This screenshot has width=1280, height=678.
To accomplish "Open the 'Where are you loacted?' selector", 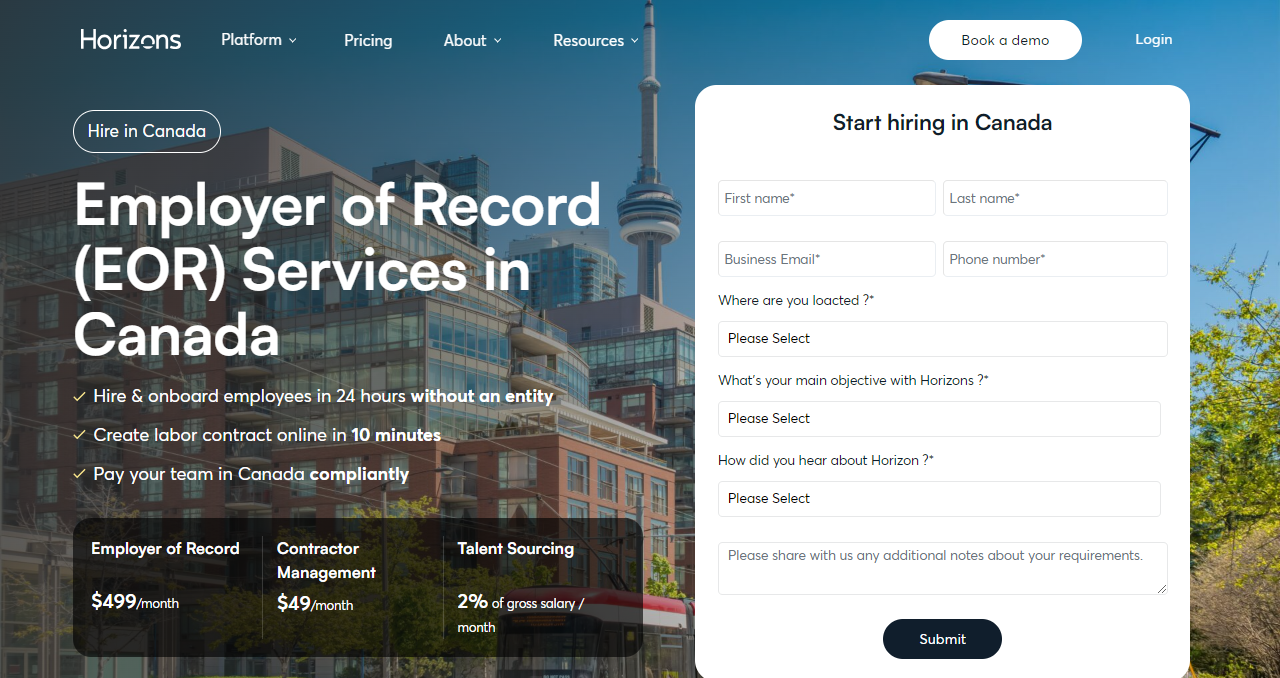I will [942, 339].
